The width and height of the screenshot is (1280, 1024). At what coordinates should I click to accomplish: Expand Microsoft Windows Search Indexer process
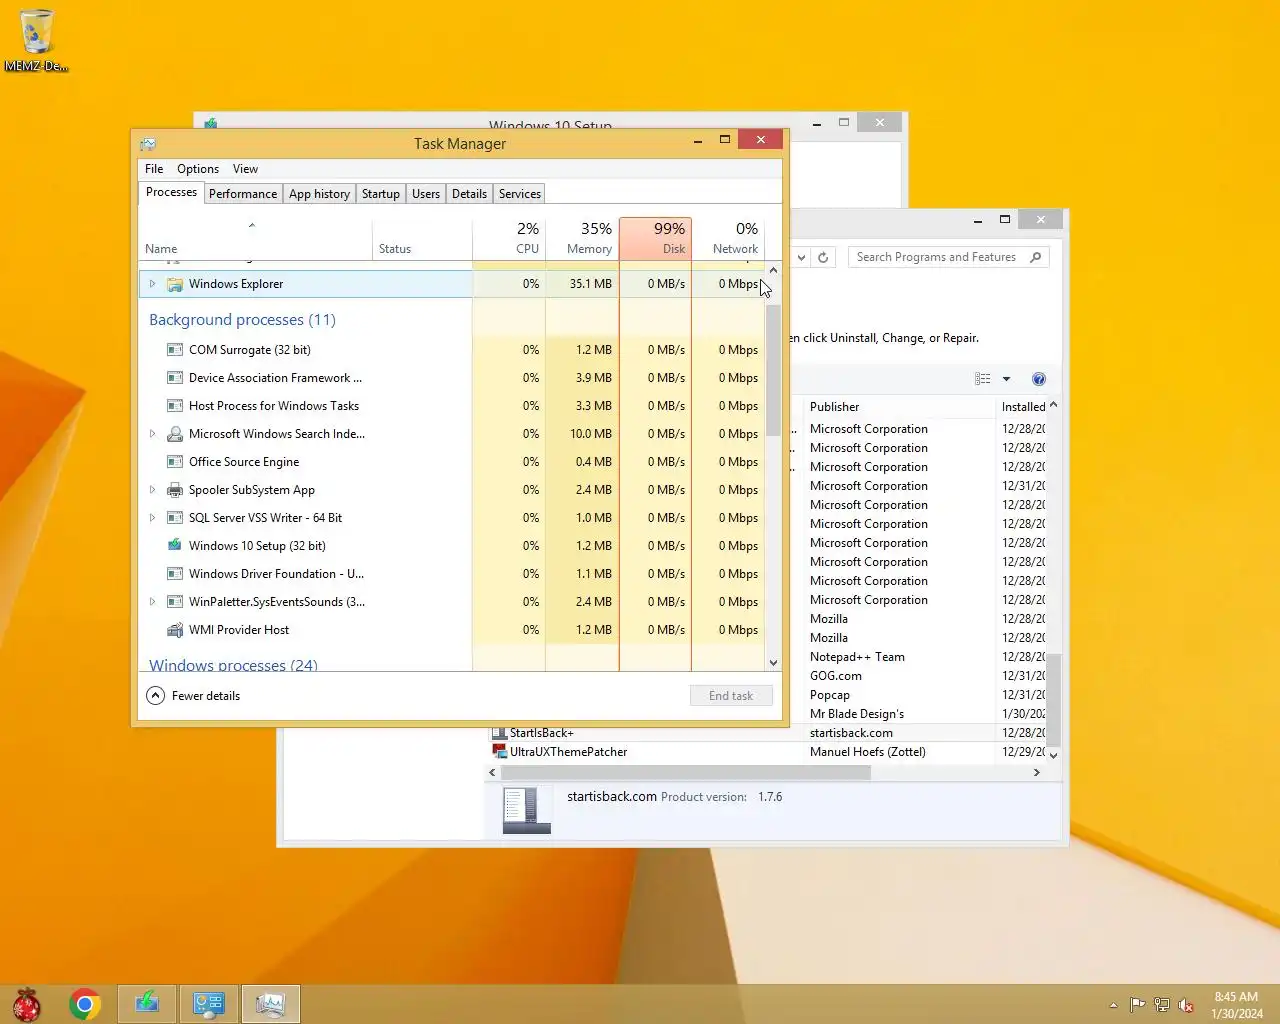pos(152,434)
